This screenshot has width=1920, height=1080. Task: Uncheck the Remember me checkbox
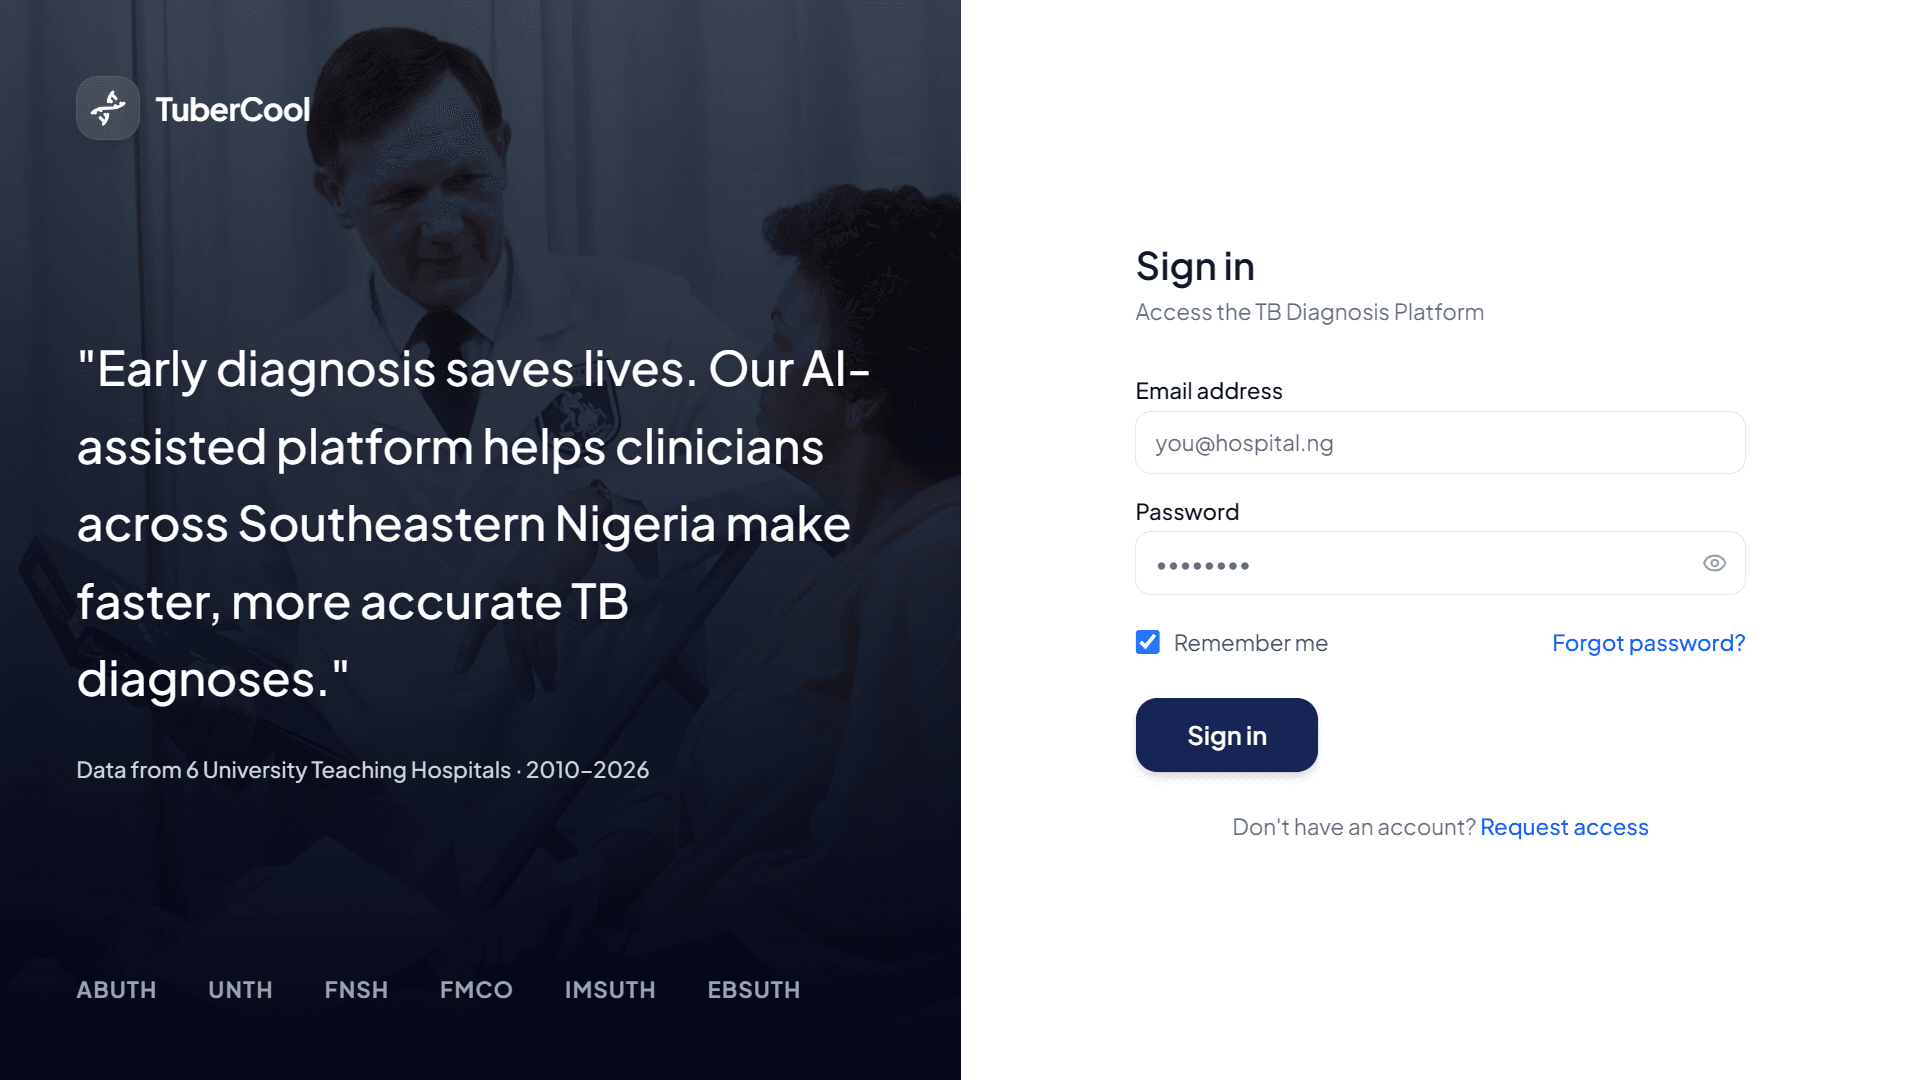click(x=1148, y=642)
